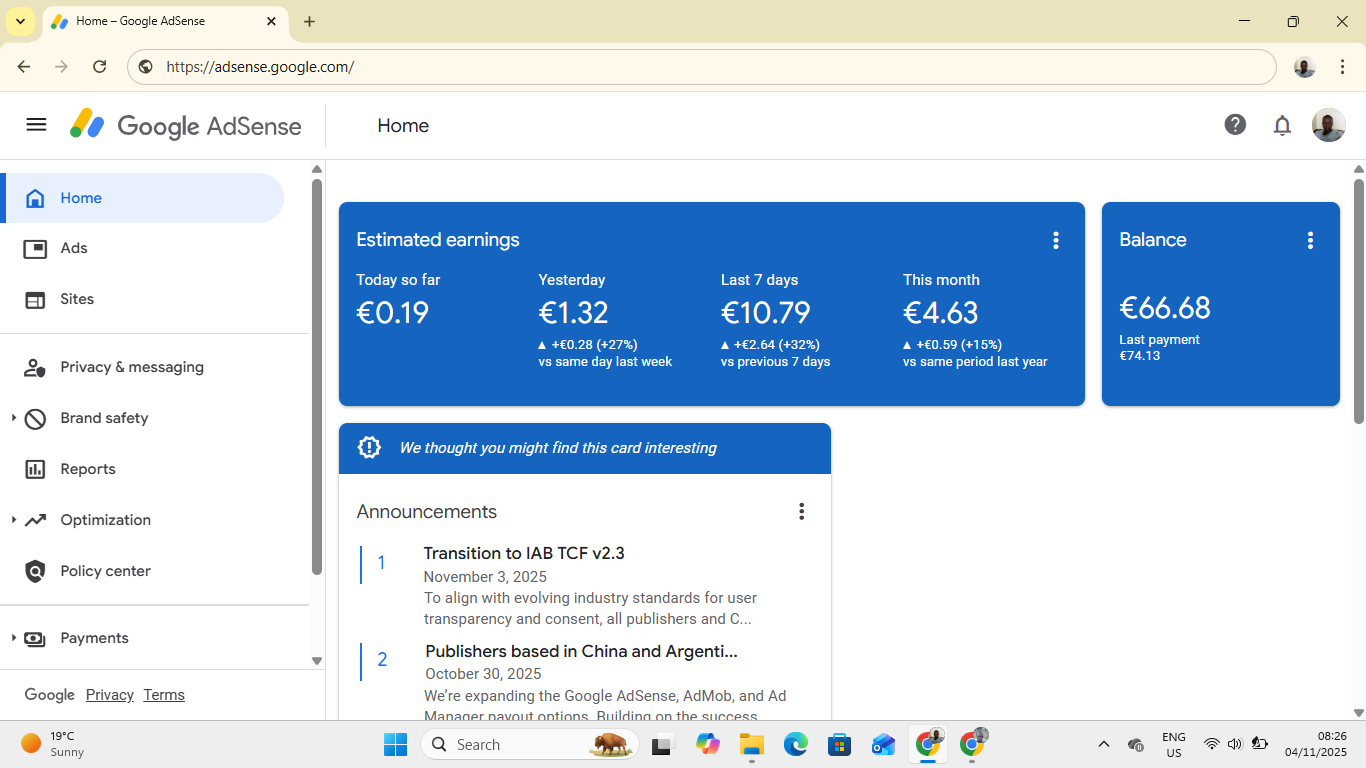Image resolution: width=1366 pixels, height=768 pixels.
Task: Open the Privacy footer link
Action: coord(109,695)
